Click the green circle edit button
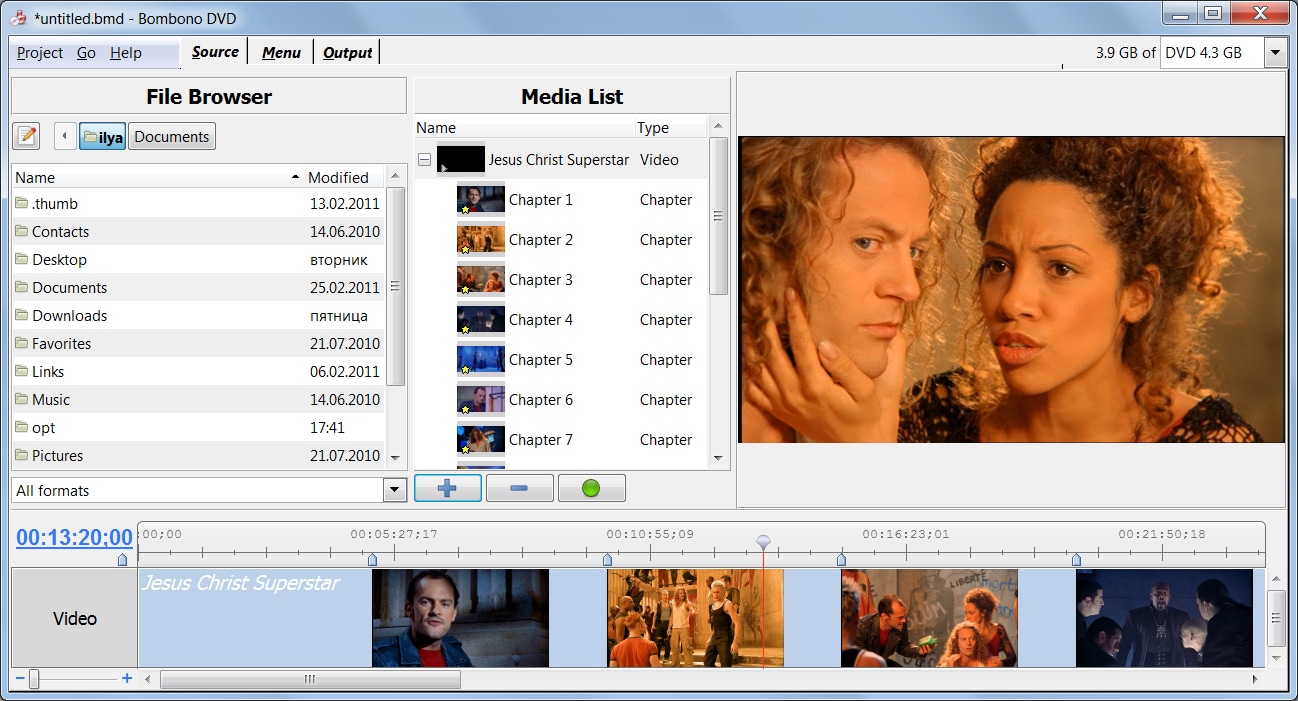This screenshot has width=1298, height=701. coord(591,488)
